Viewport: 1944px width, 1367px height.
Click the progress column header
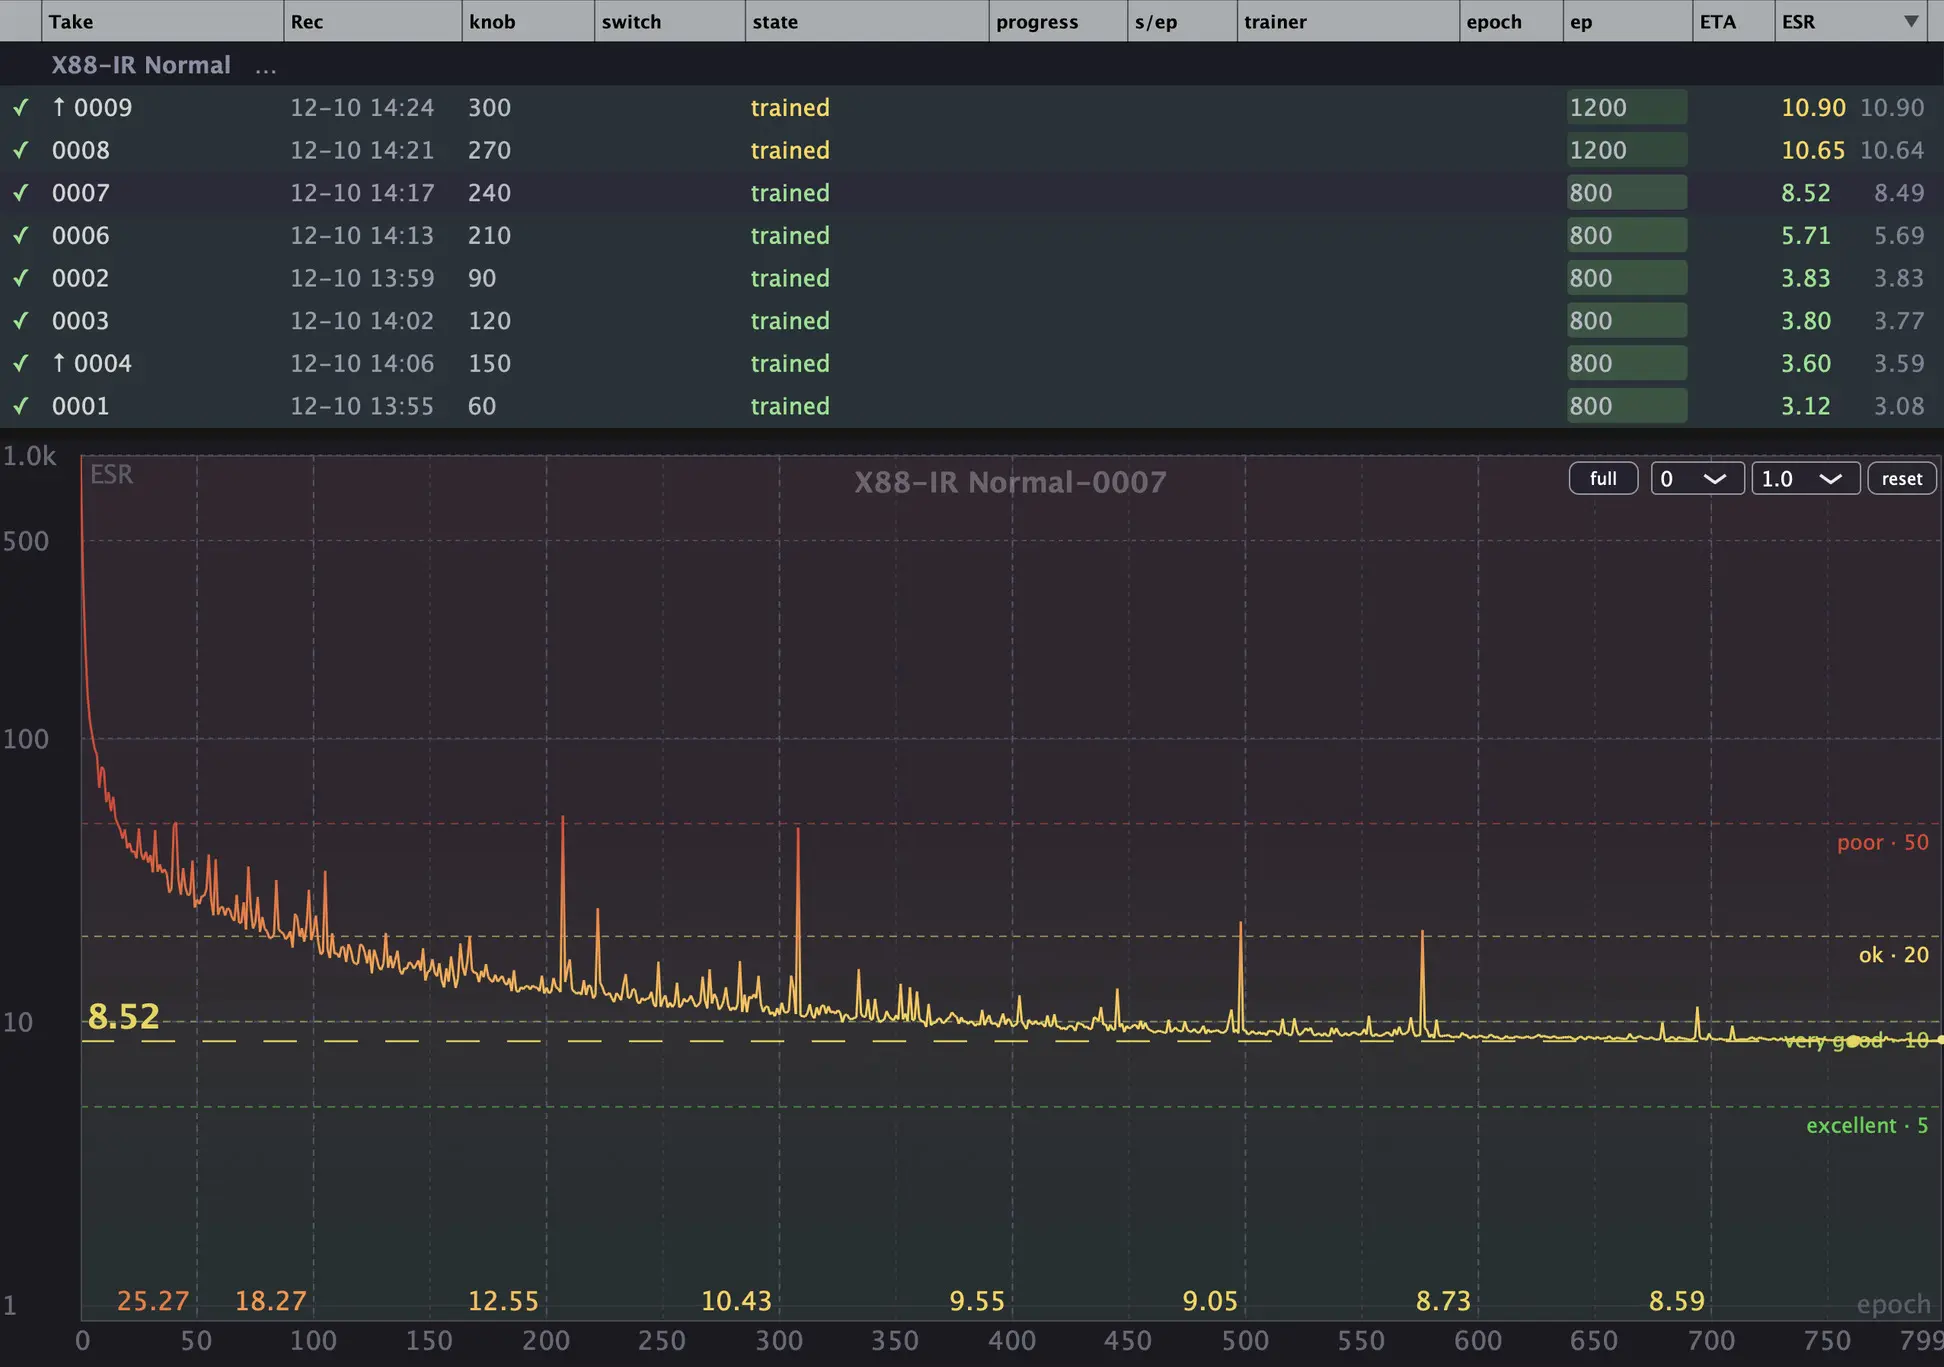pyautogui.click(x=1057, y=21)
